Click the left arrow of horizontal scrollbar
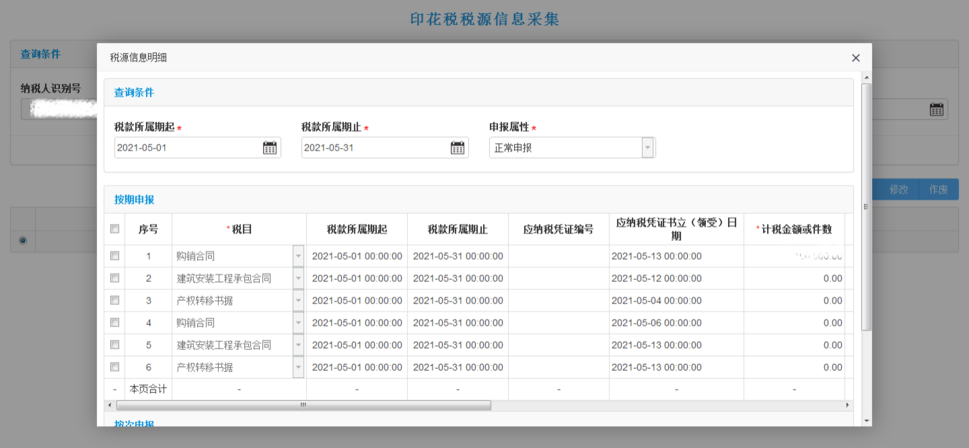Viewport: 969px width, 448px height. [x=109, y=405]
